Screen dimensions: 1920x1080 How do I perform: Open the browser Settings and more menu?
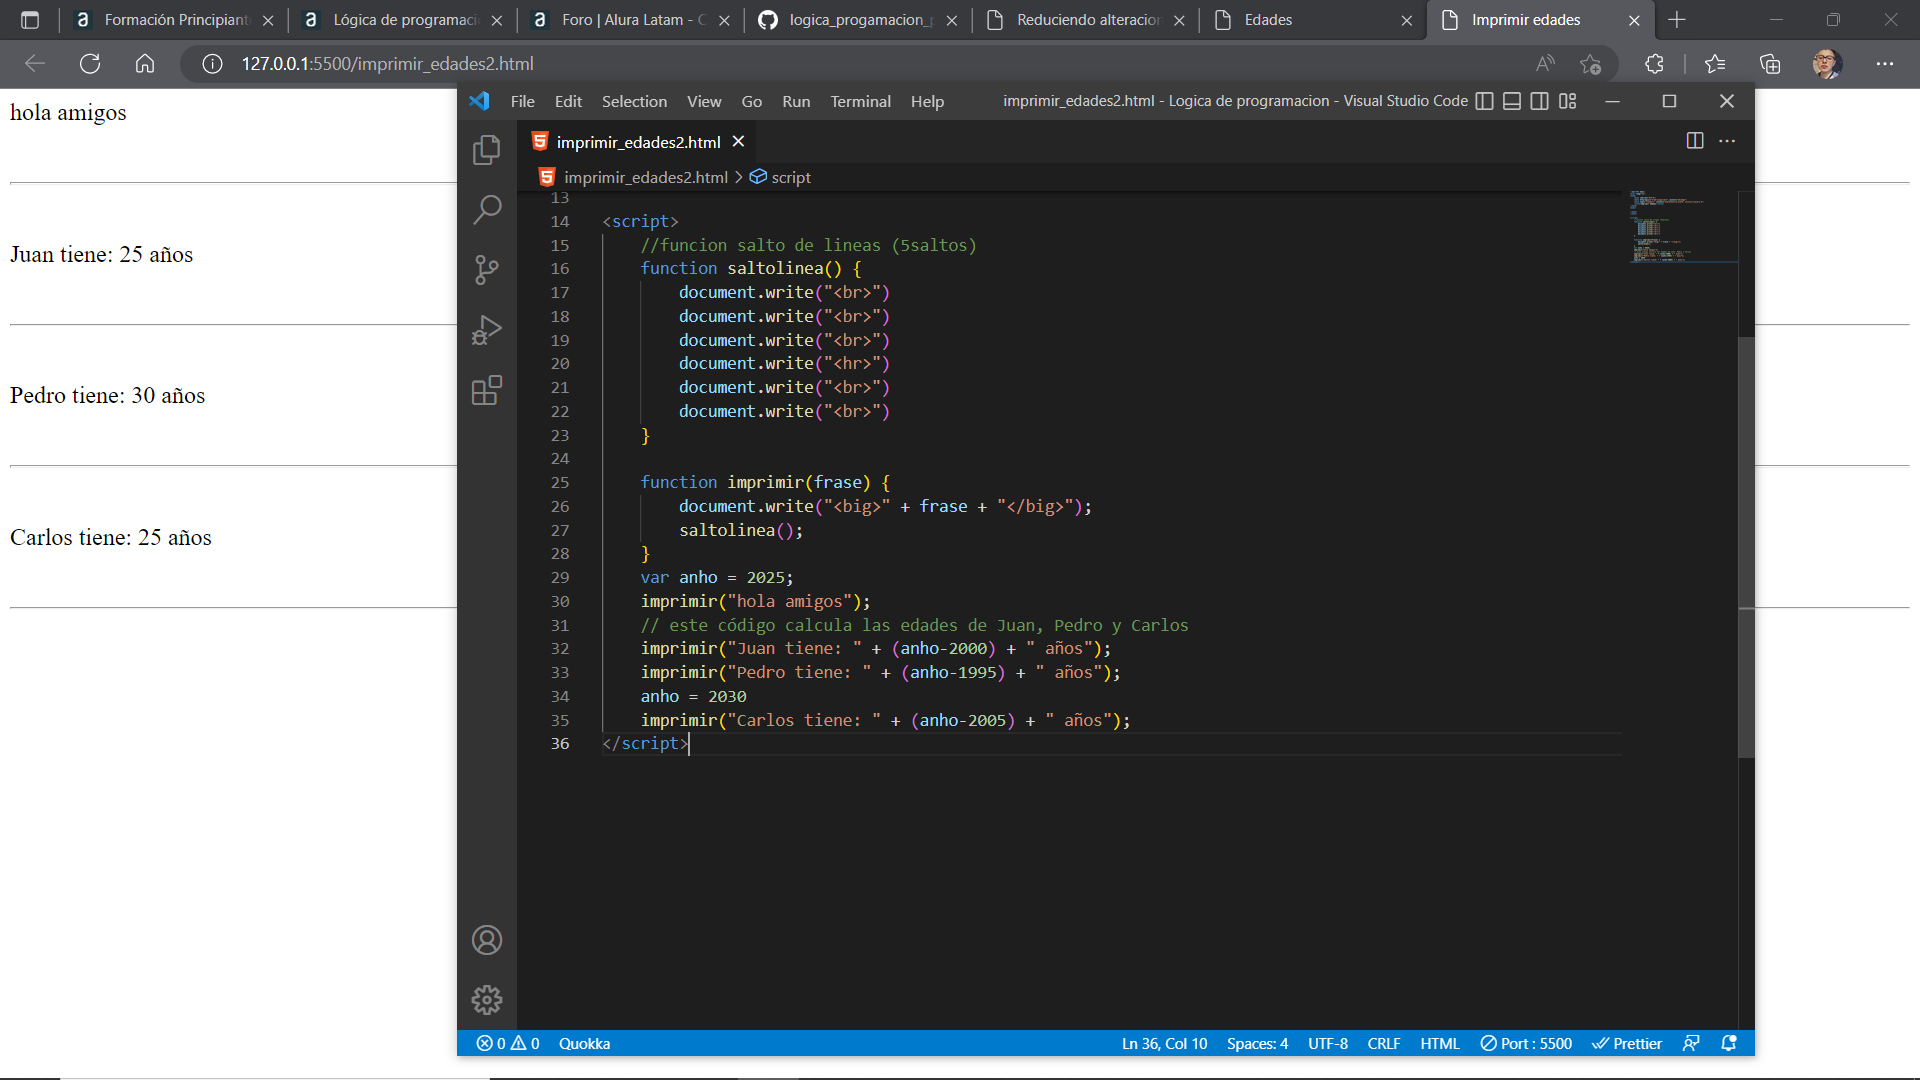[1885, 64]
